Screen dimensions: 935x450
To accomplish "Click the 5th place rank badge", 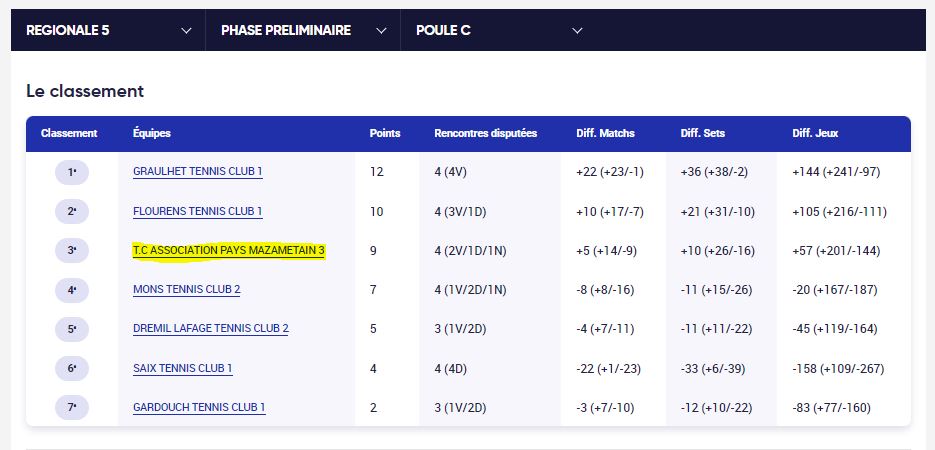I will (72, 329).
